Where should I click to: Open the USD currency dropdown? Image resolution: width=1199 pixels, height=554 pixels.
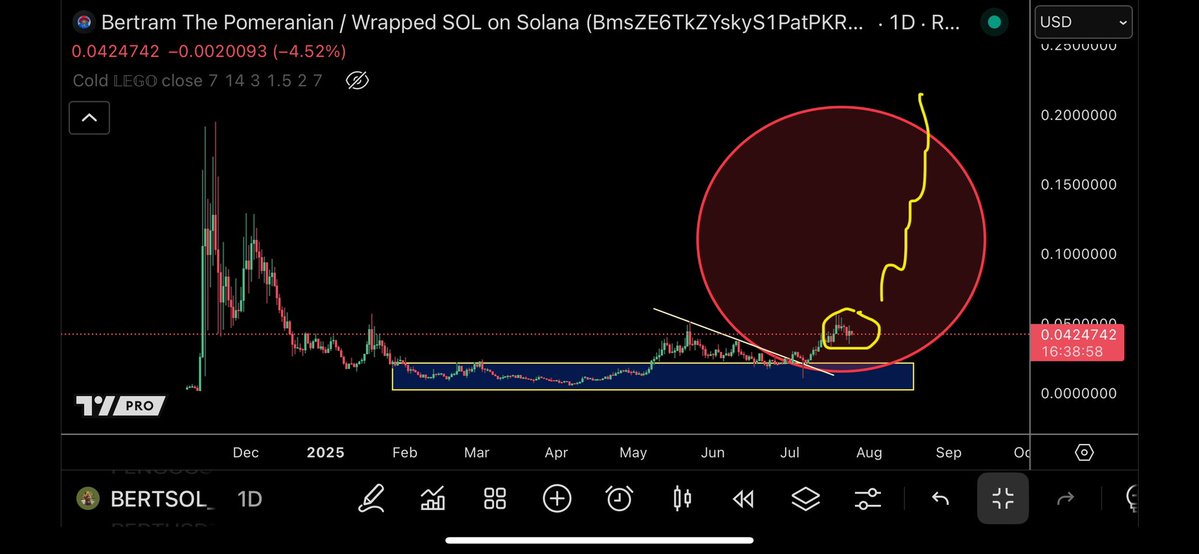coord(1084,22)
